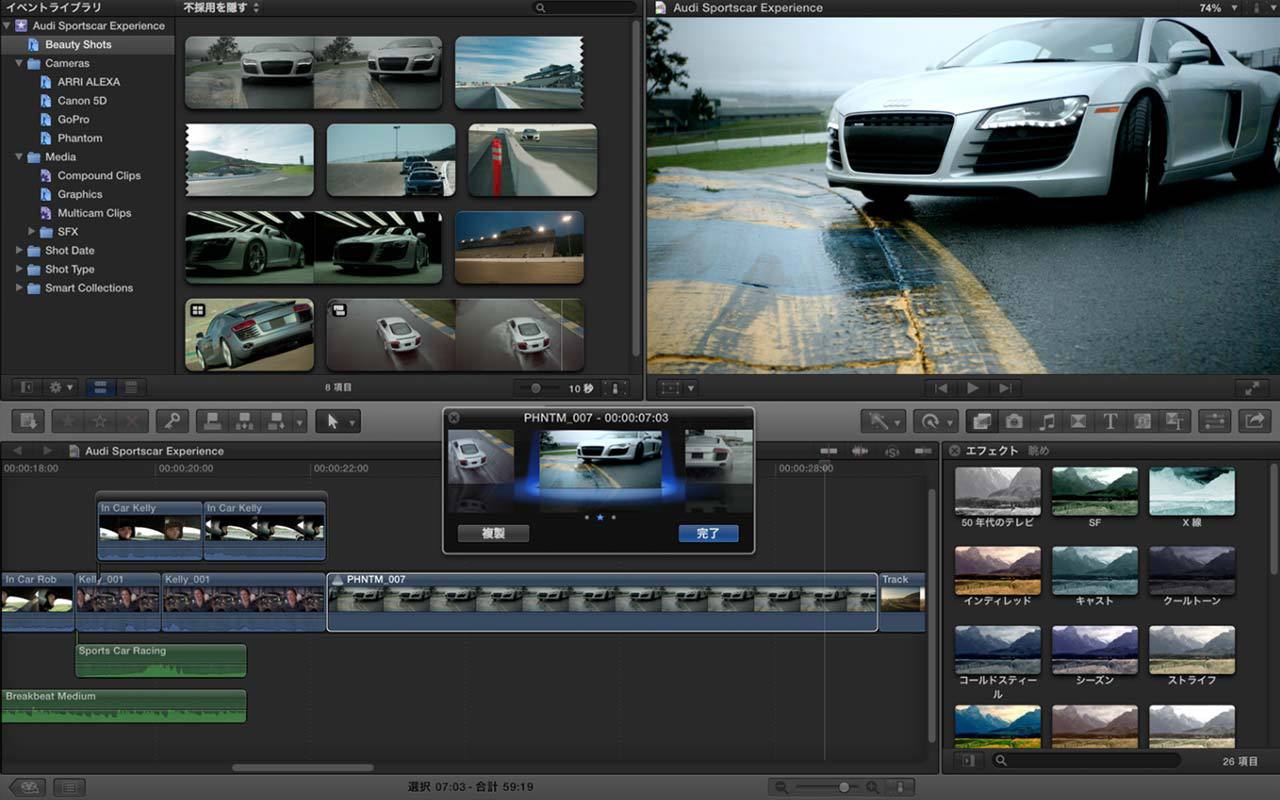Select Beauty Shots in the event library
The width and height of the screenshot is (1280, 800).
78,45
